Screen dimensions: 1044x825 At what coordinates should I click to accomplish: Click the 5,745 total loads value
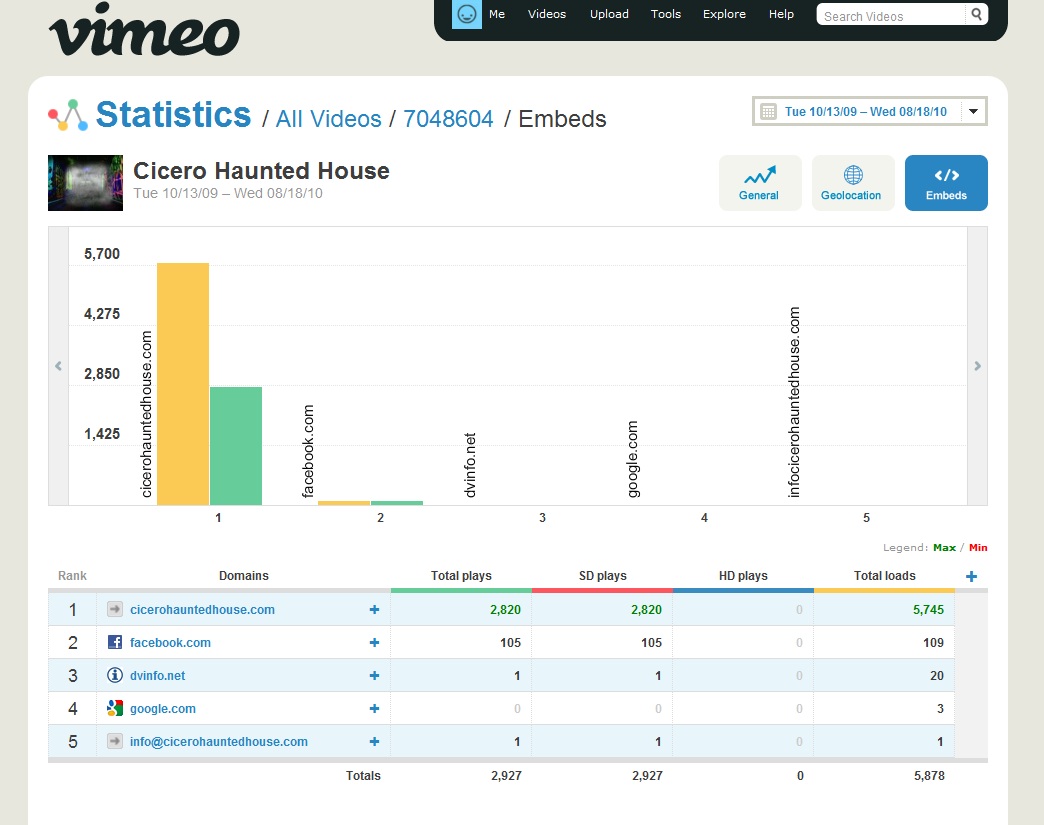[x=928, y=609]
